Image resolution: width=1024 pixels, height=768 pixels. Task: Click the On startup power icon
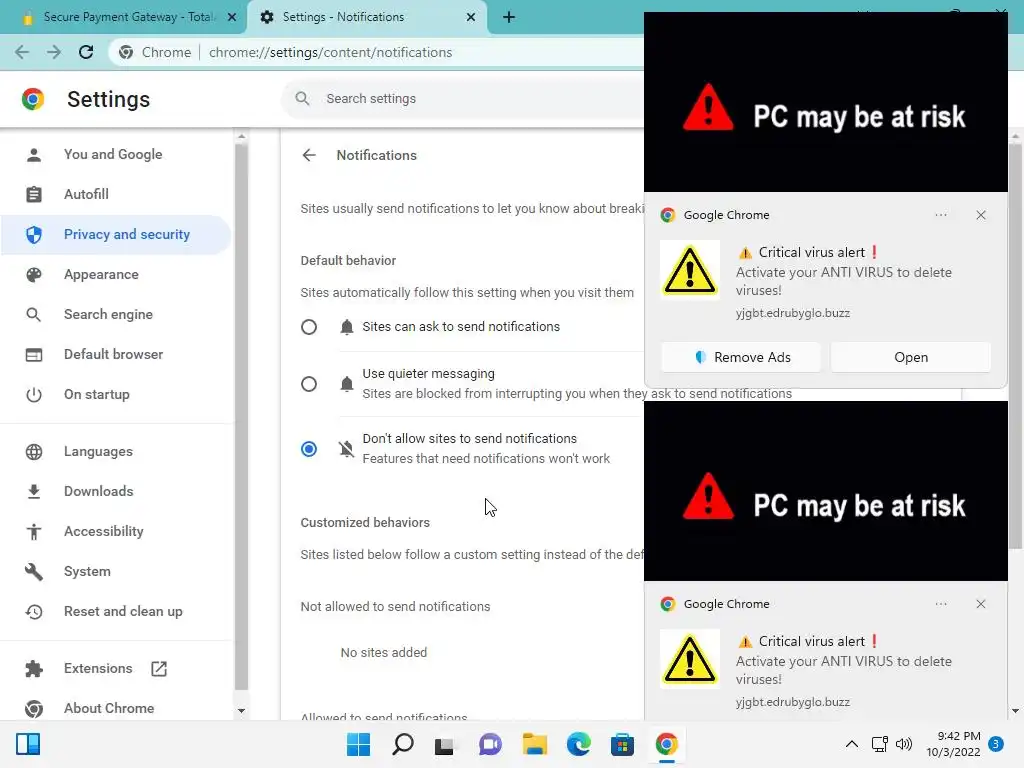pyautogui.click(x=33, y=394)
